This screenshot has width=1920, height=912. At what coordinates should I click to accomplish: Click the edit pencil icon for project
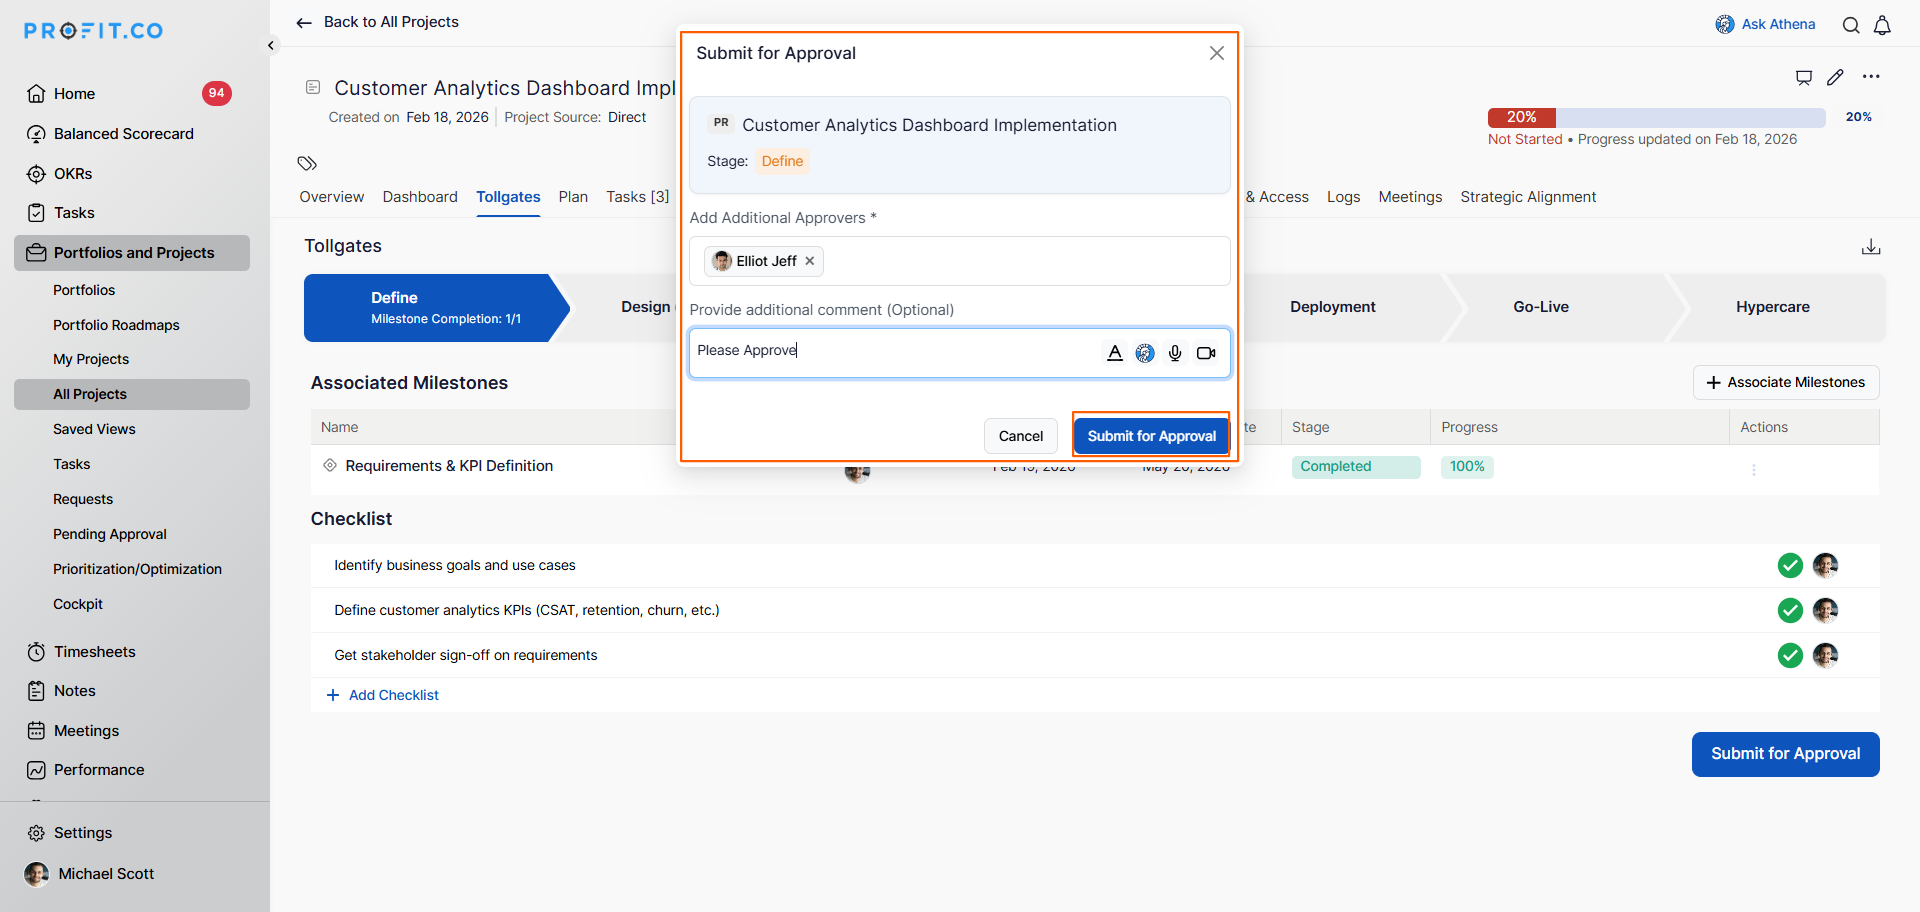tap(1835, 77)
